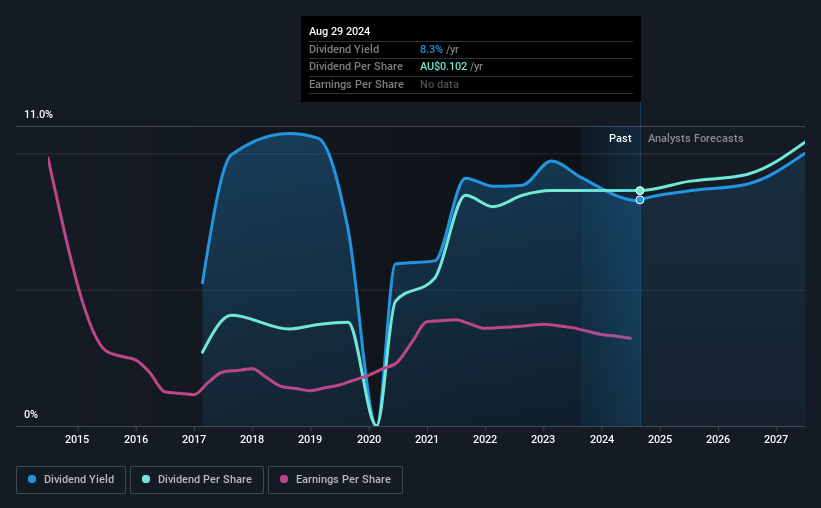Image resolution: width=821 pixels, height=508 pixels.
Task: Click the 2025 x-axis label
Action: [660, 439]
